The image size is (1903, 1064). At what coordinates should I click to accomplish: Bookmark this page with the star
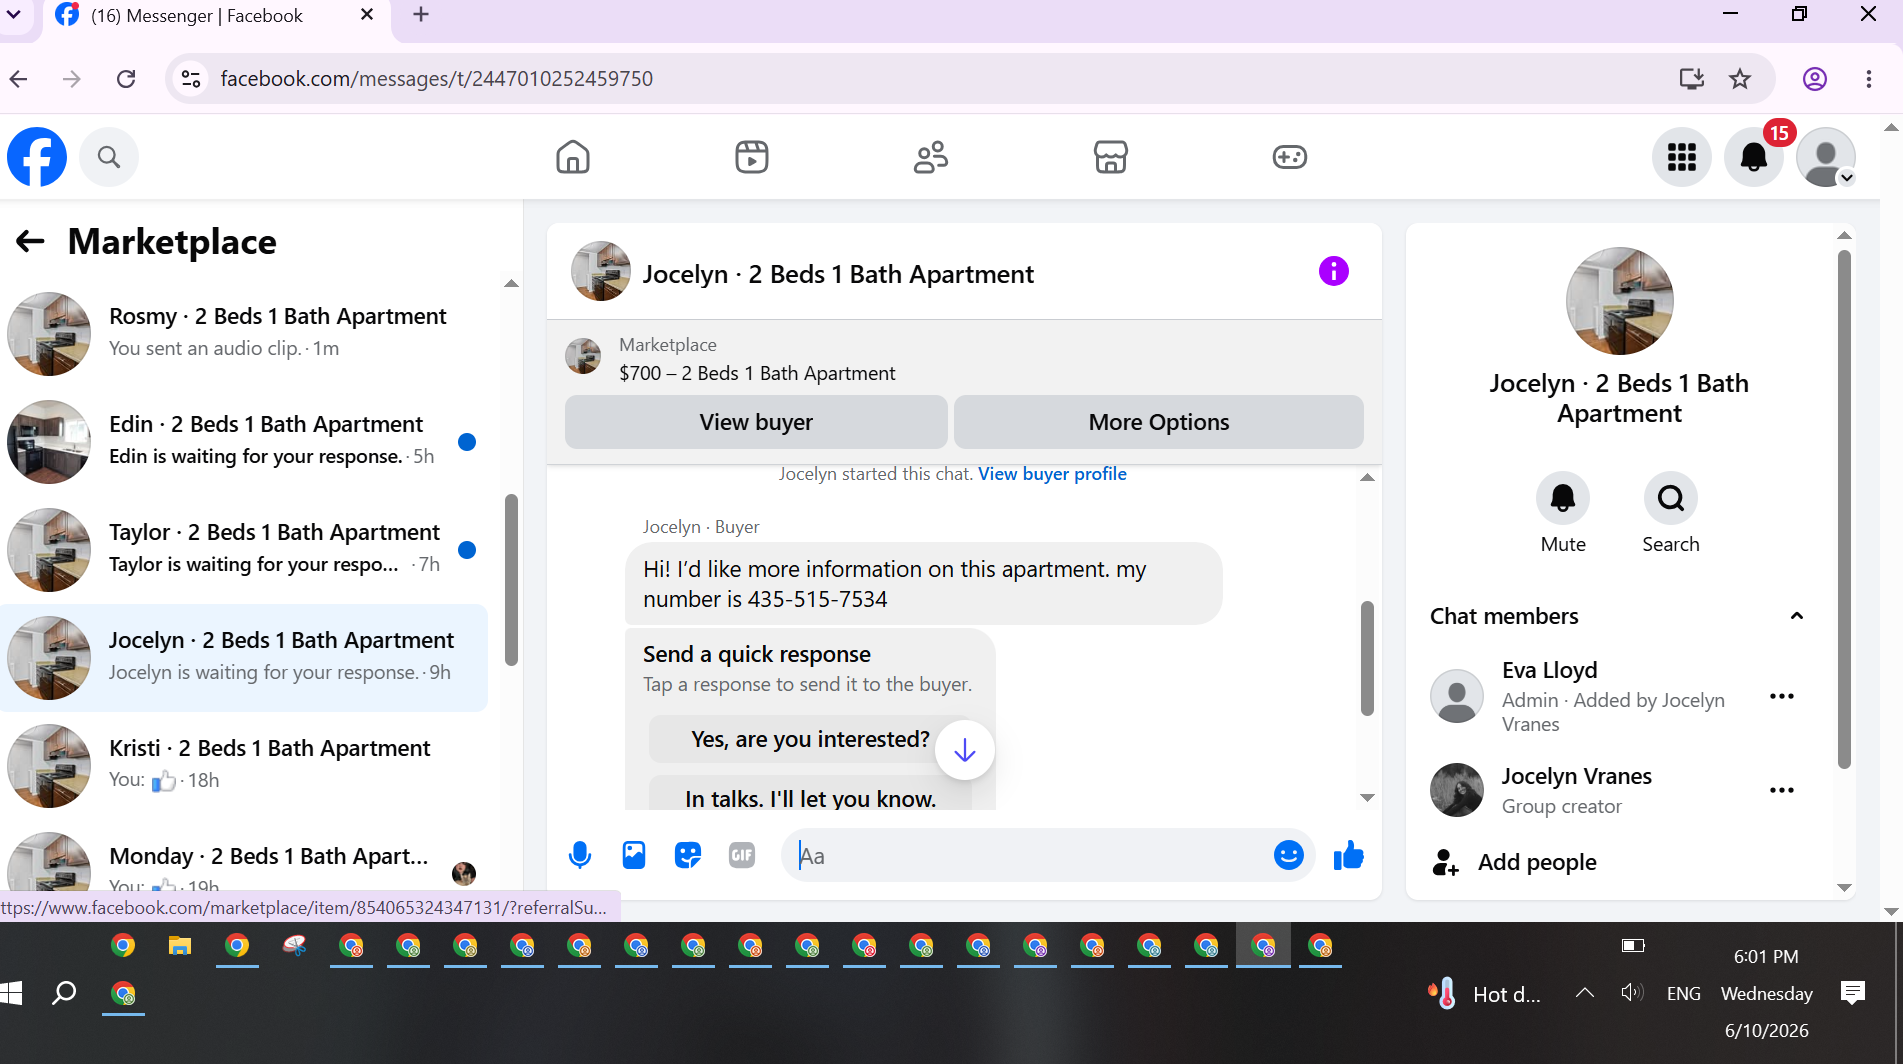click(1740, 78)
